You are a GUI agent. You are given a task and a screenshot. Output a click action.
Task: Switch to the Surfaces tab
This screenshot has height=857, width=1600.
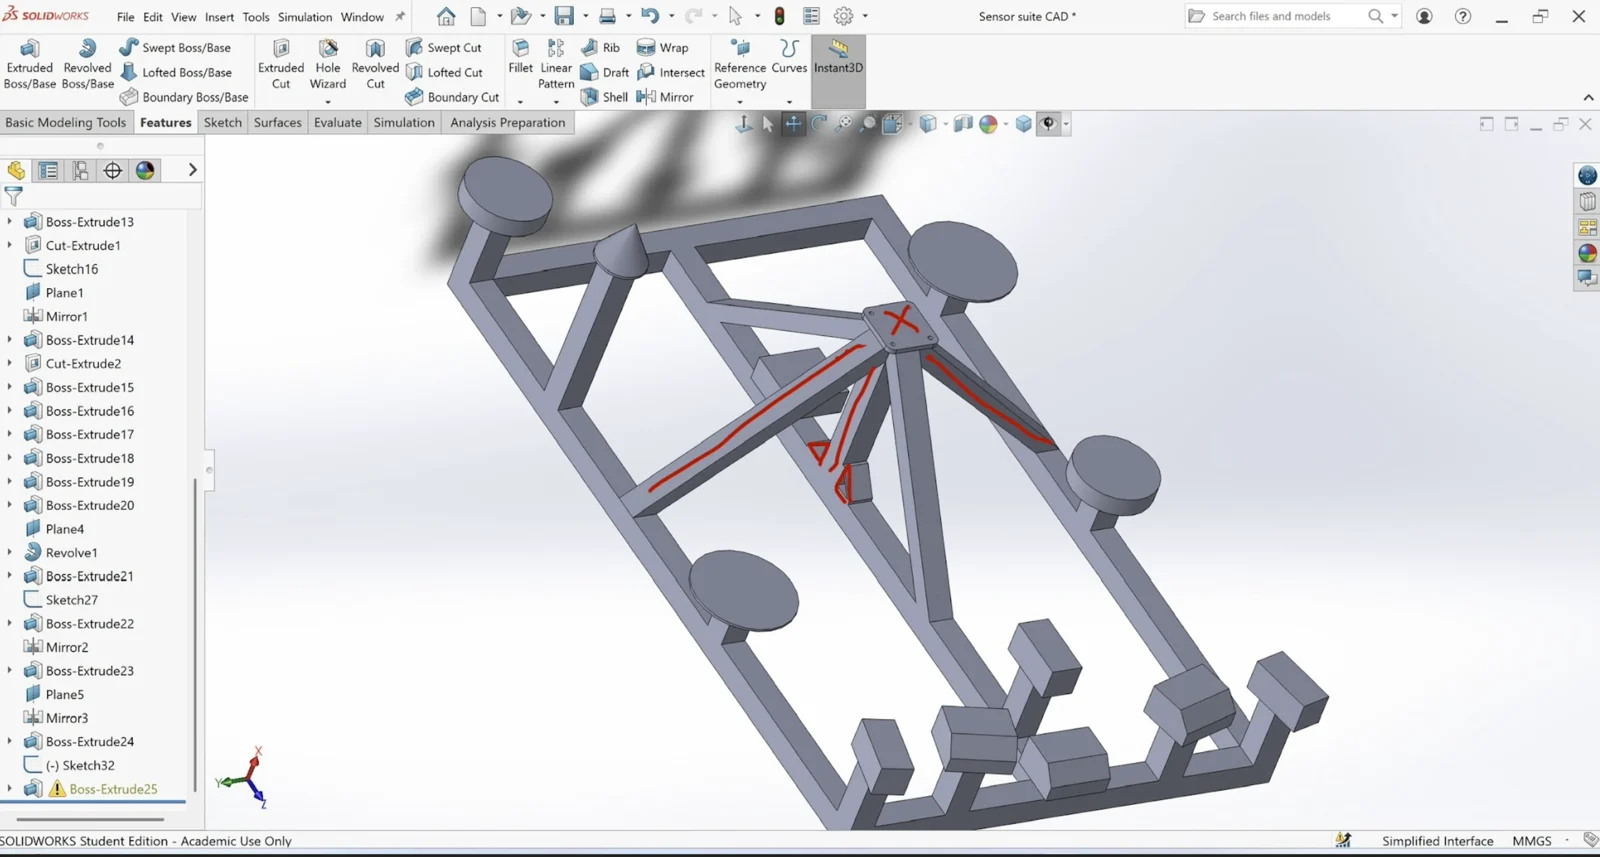(x=277, y=122)
